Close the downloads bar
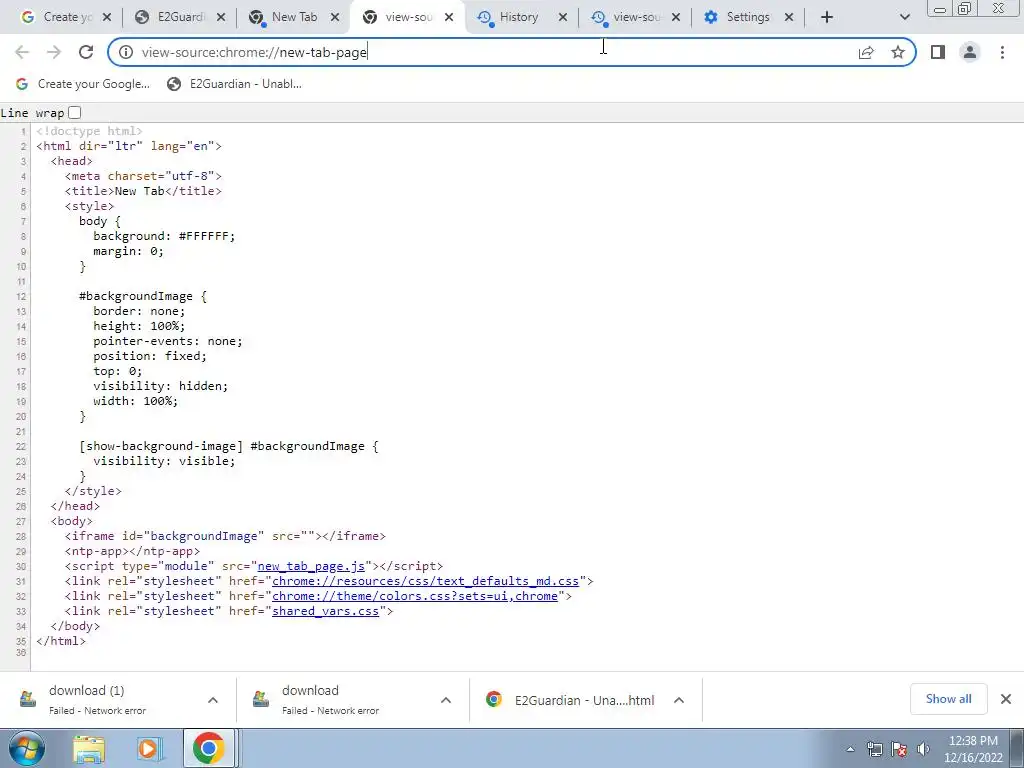1024x768 pixels. coord(1006,699)
